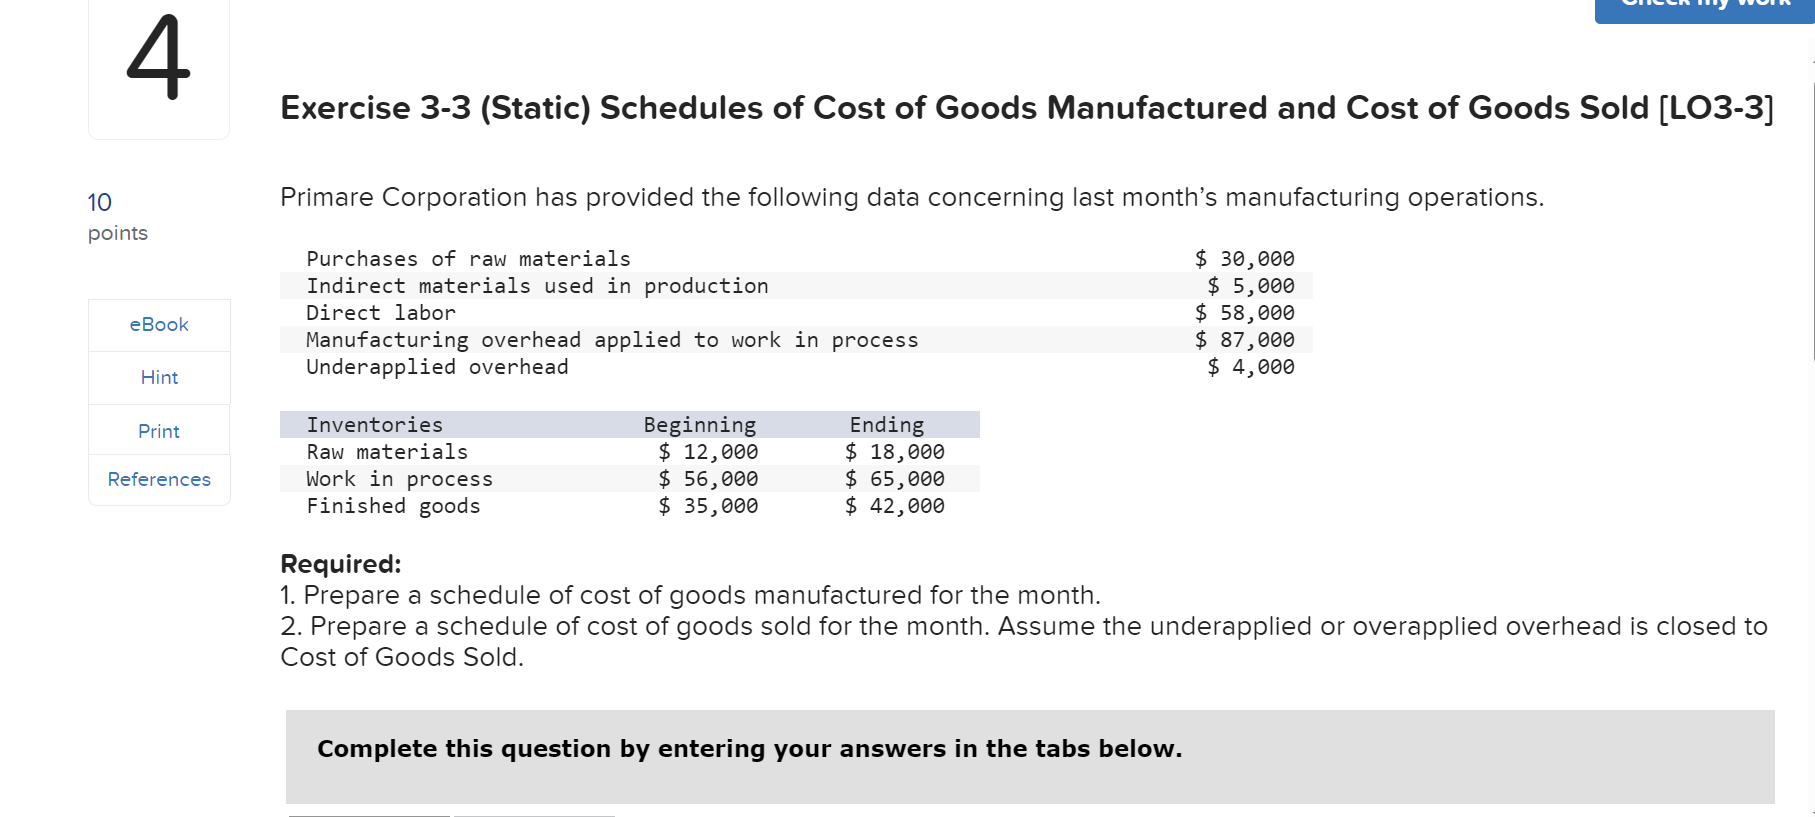Click the Print option
Screen dimensions: 1815x817
(x=158, y=430)
